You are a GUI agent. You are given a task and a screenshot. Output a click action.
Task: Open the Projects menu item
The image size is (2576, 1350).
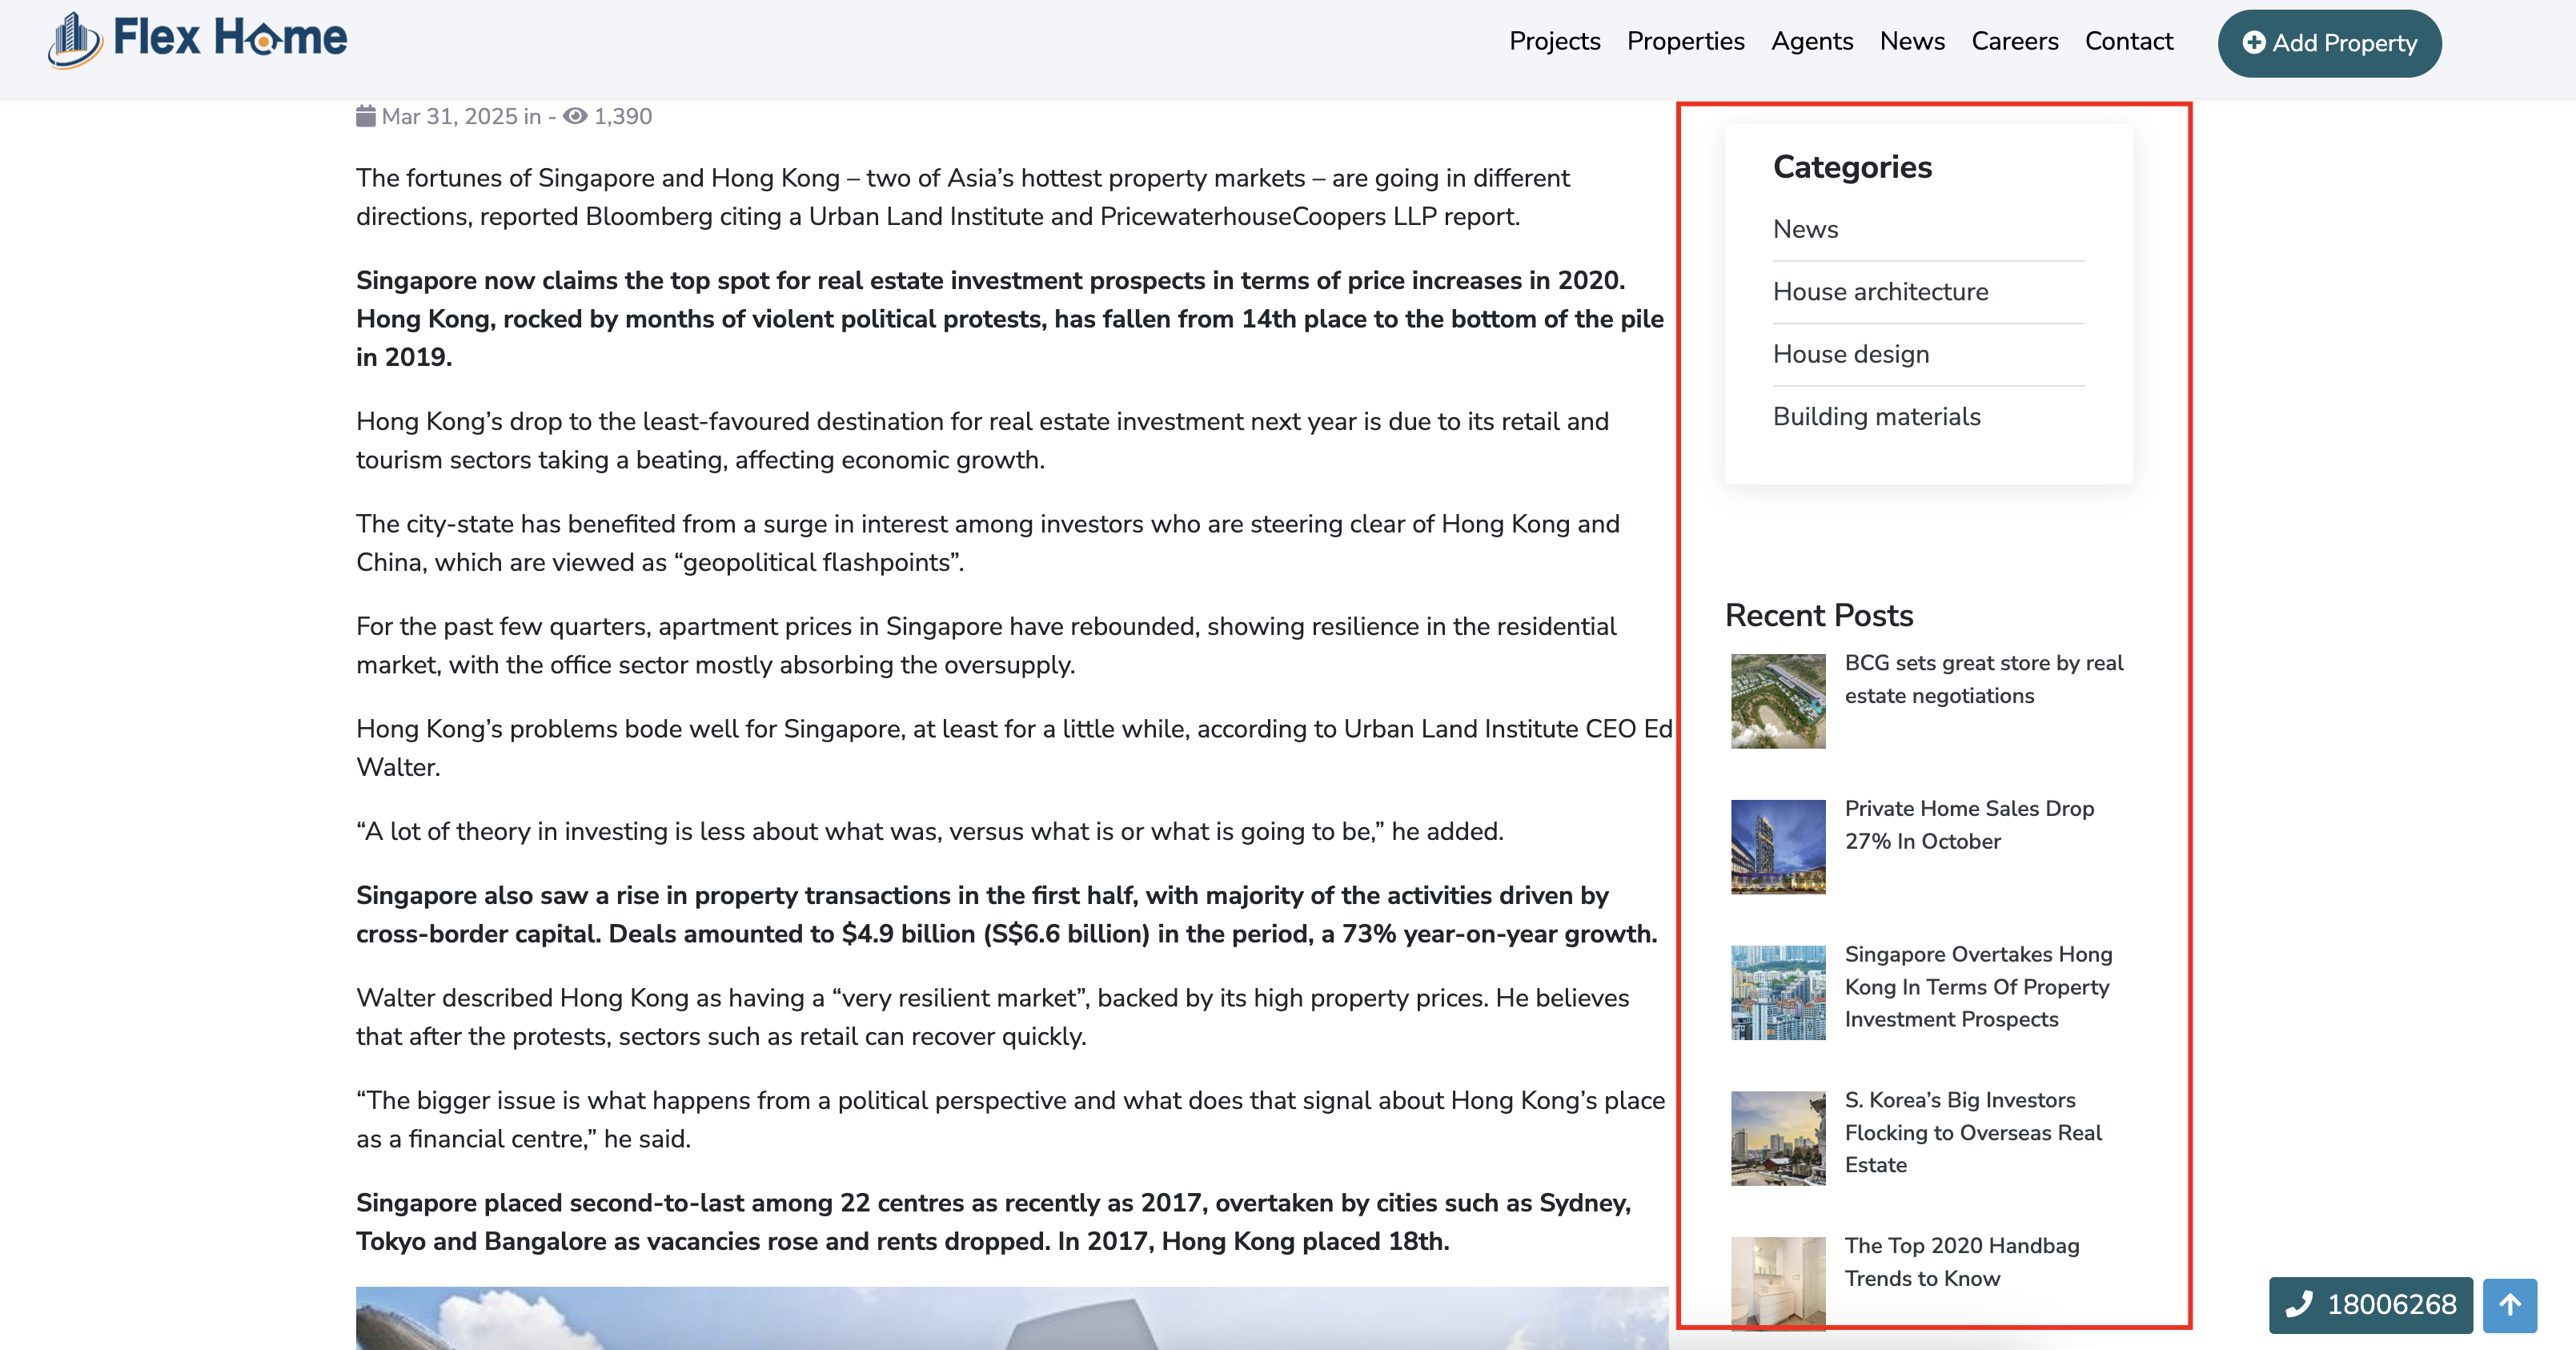pyautogui.click(x=1554, y=41)
